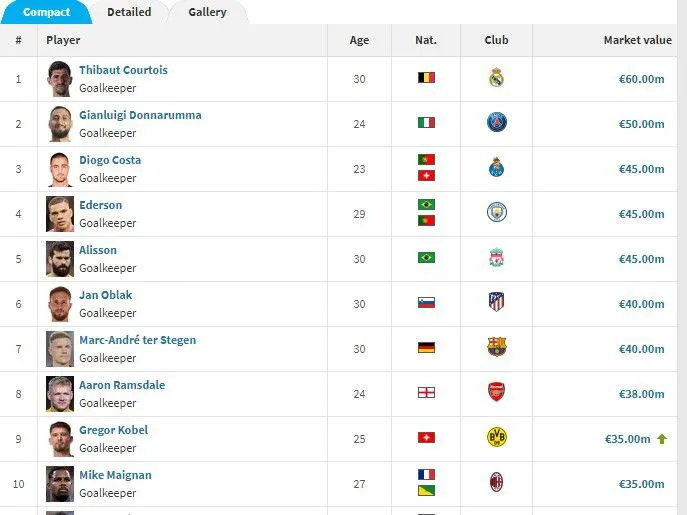Click the Arsenal club badge
The image size is (687, 515).
[496, 392]
